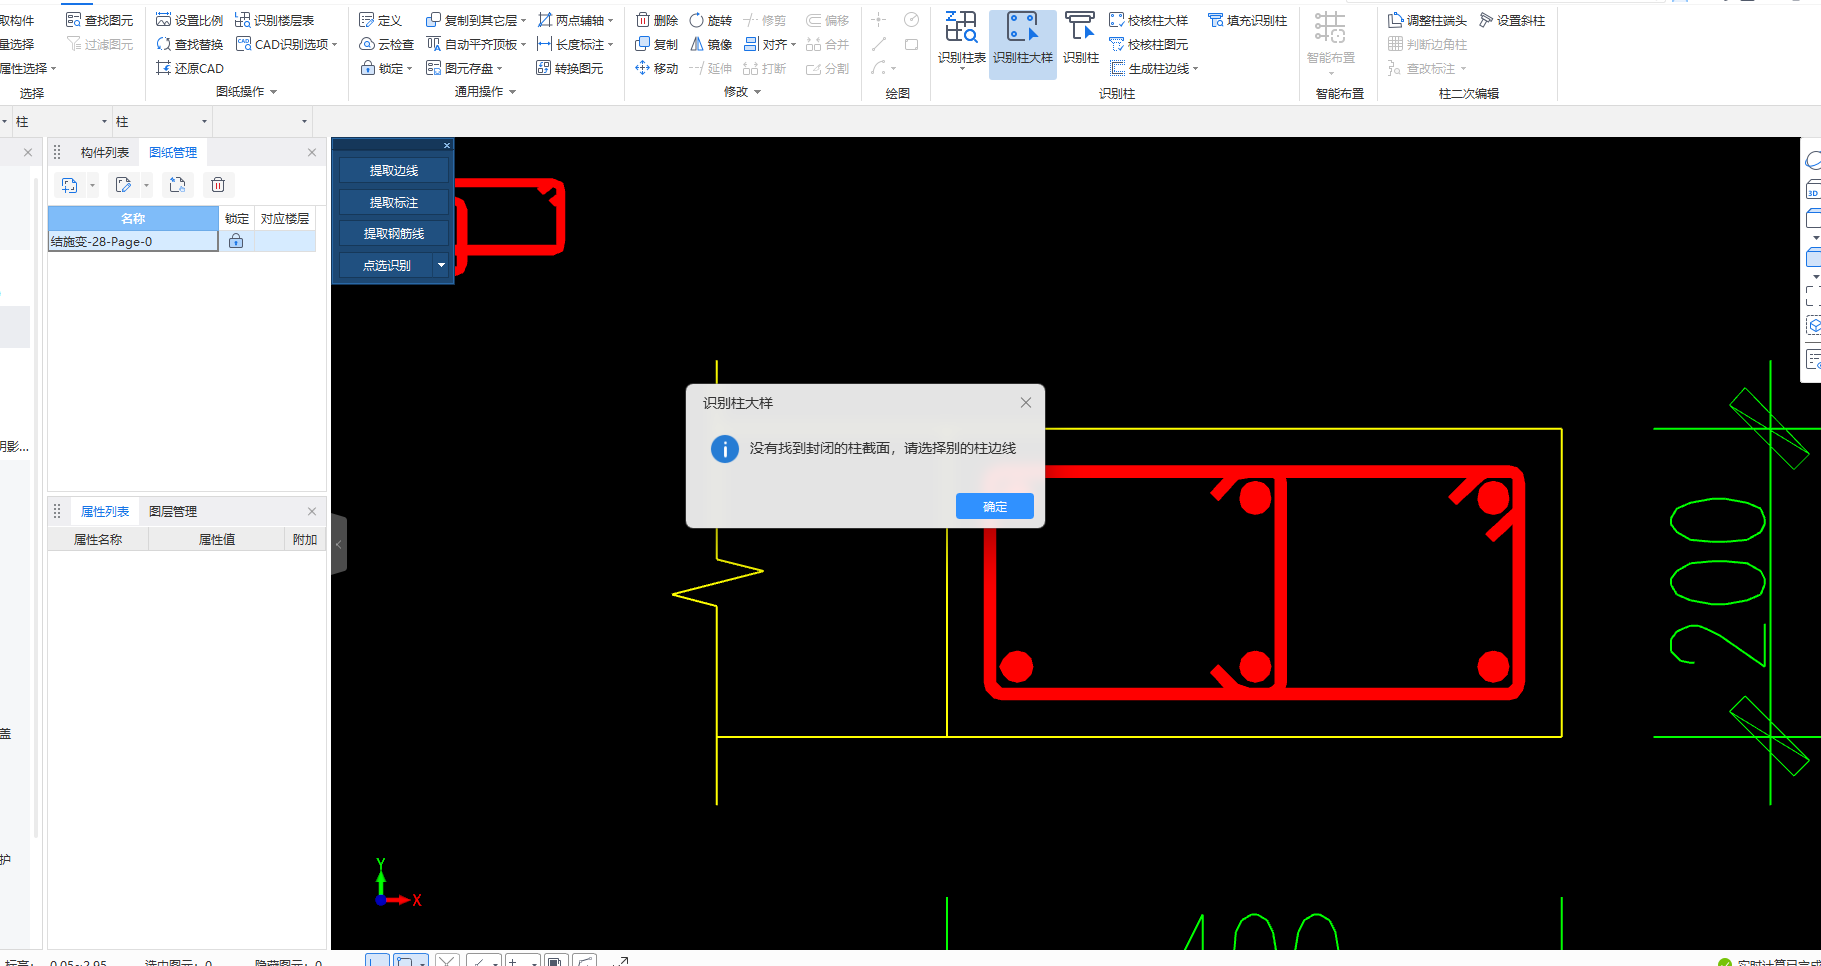Switch to 属性列表 tab

tap(105, 511)
